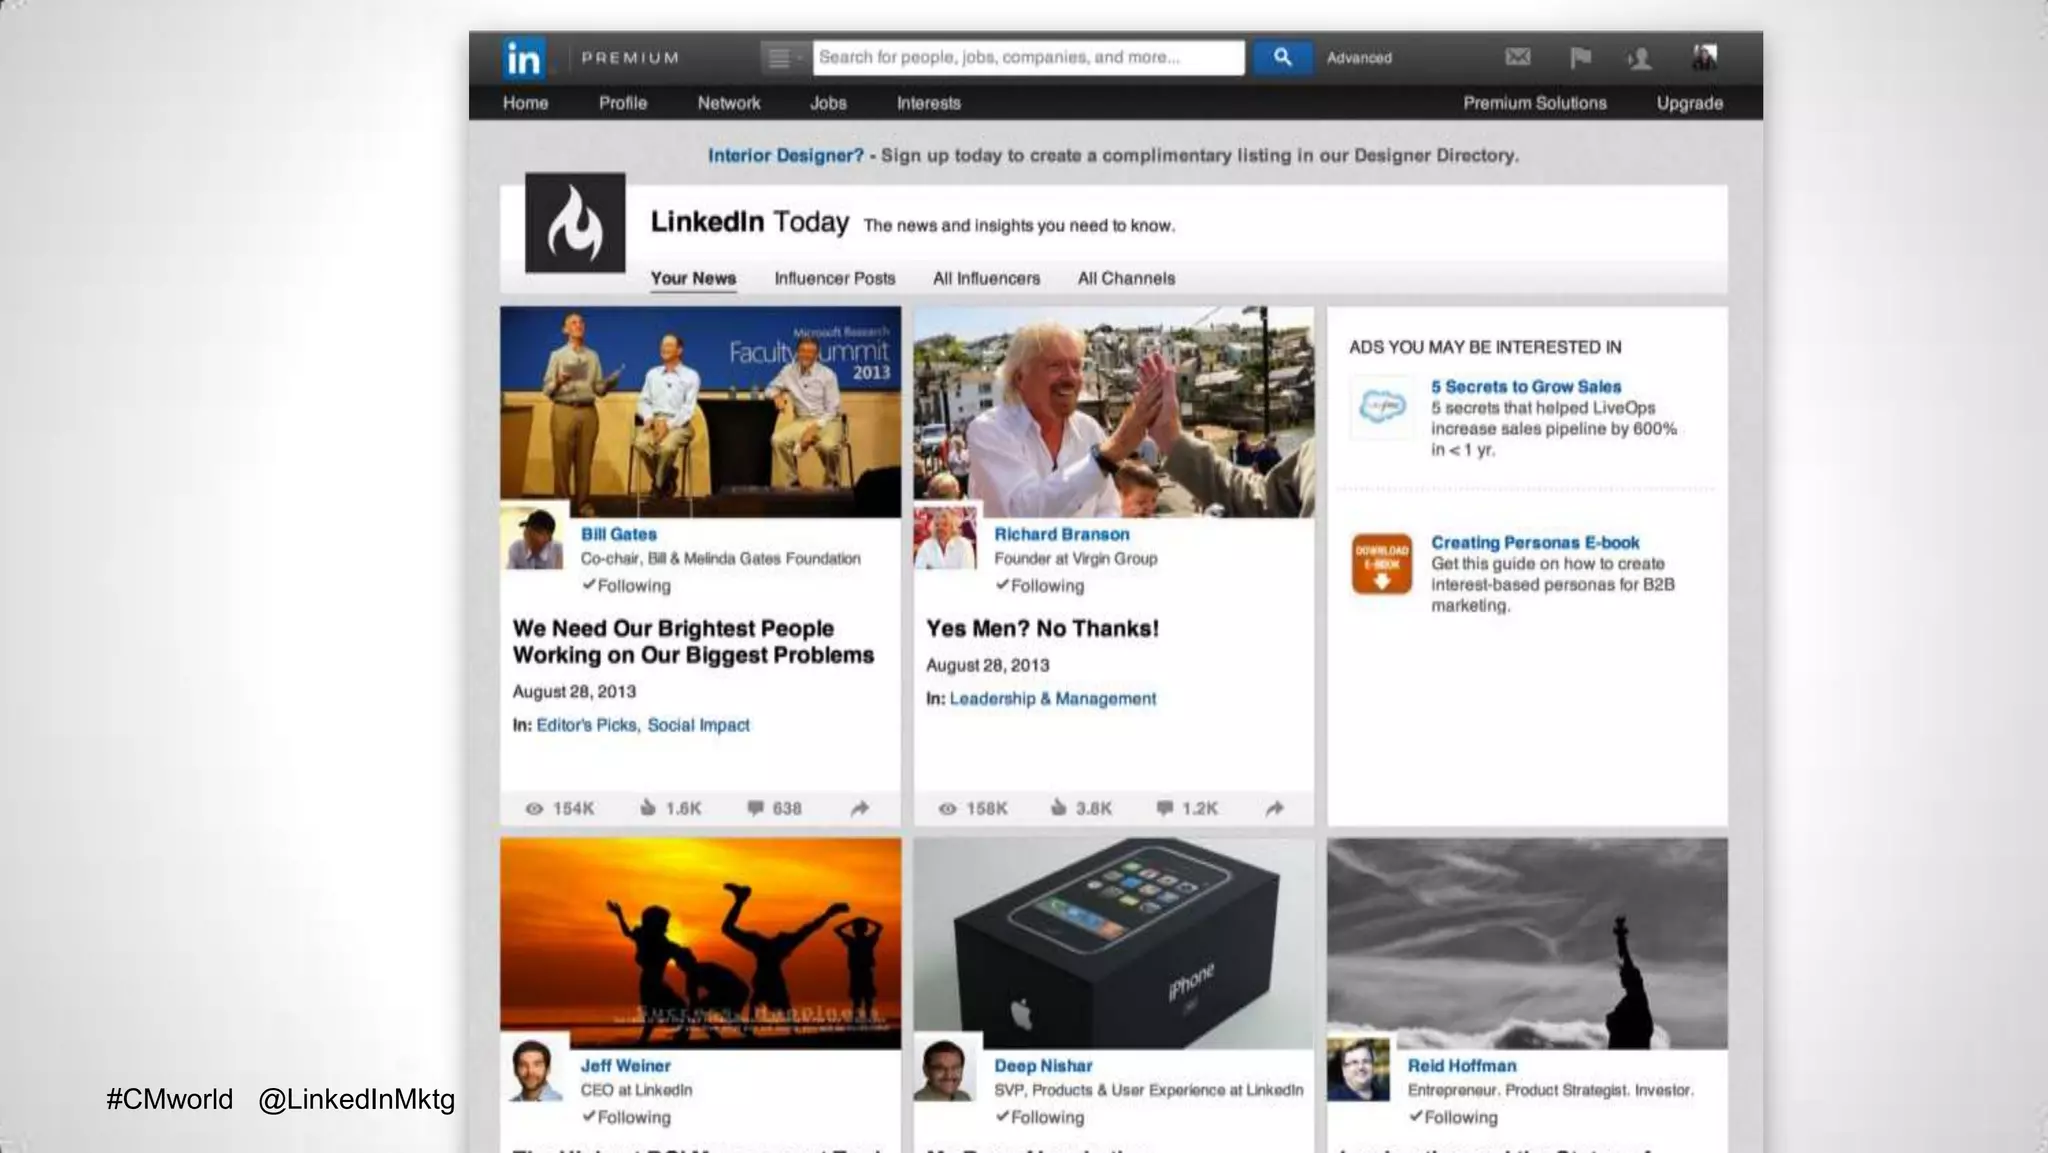Viewport: 2048px width, 1153px height.
Task: Click the Advanced search link
Action: click(1359, 58)
